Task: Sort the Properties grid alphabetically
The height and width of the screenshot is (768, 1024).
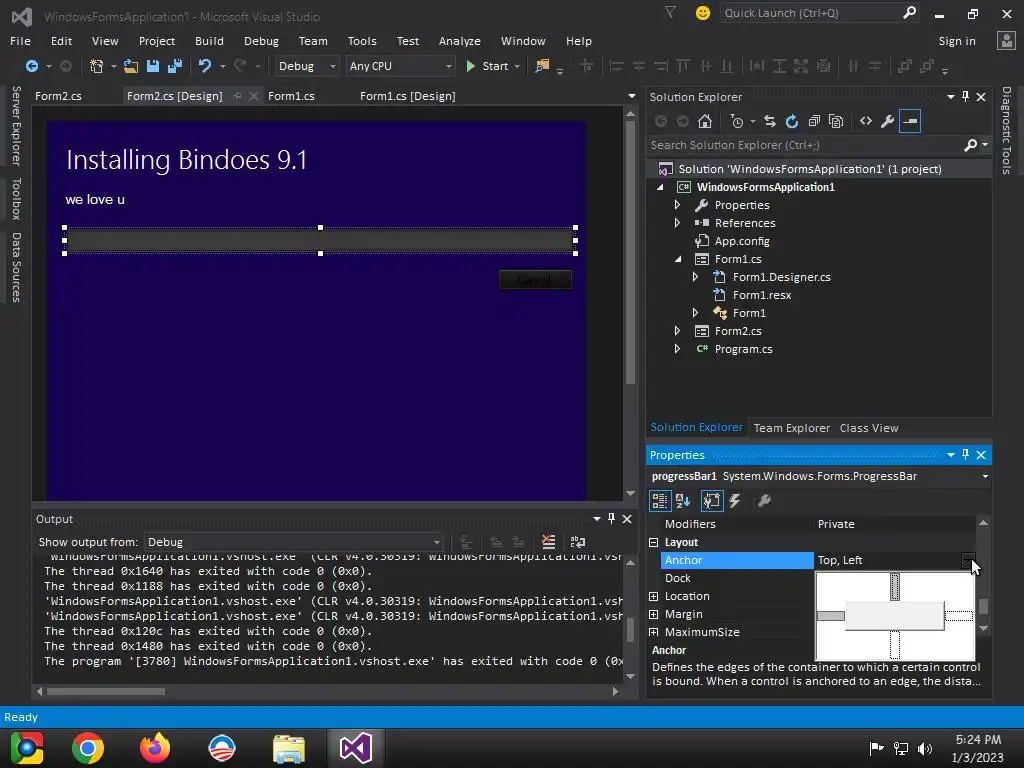Action: coord(683,501)
